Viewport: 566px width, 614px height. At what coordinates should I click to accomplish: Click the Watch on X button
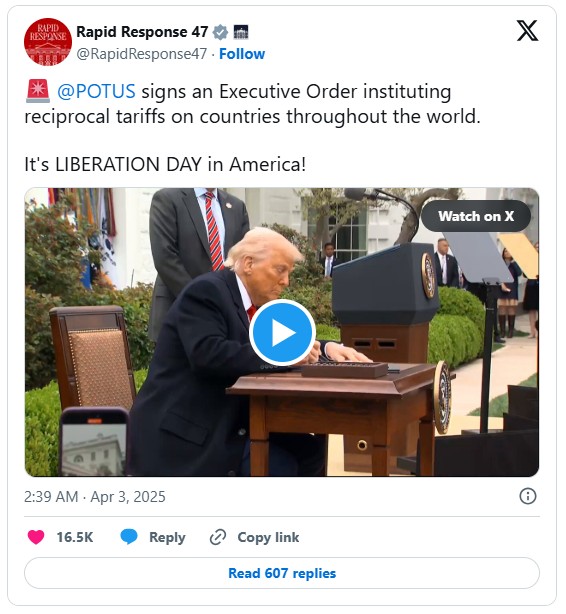tap(476, 216)
